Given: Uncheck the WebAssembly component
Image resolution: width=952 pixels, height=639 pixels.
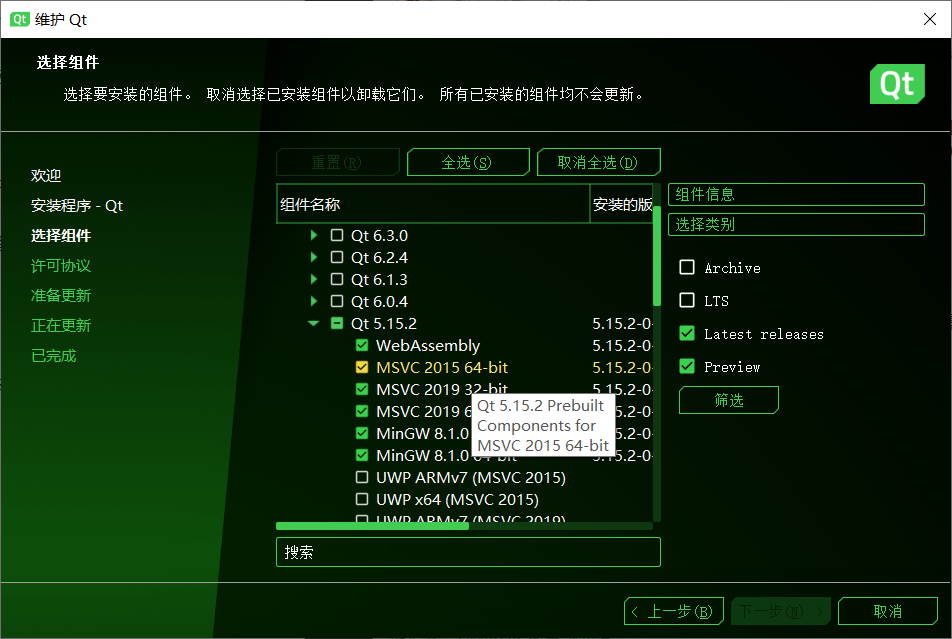Looking at the screenshot, I should coord(362,345).
